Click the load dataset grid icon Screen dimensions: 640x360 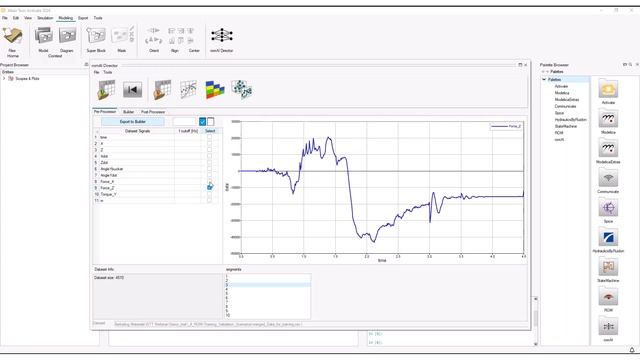106,89
